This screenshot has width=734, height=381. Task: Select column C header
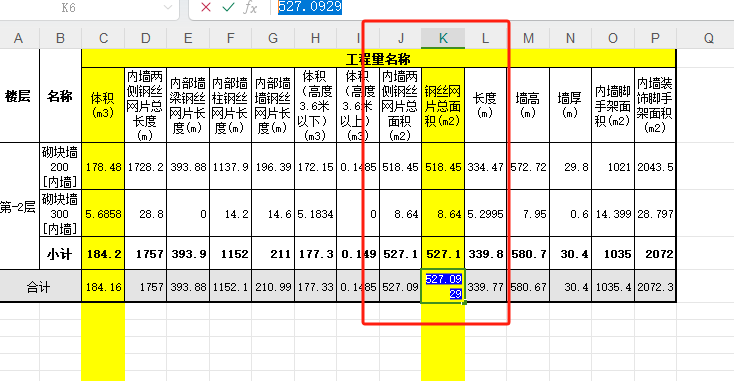tap(103, 38)
